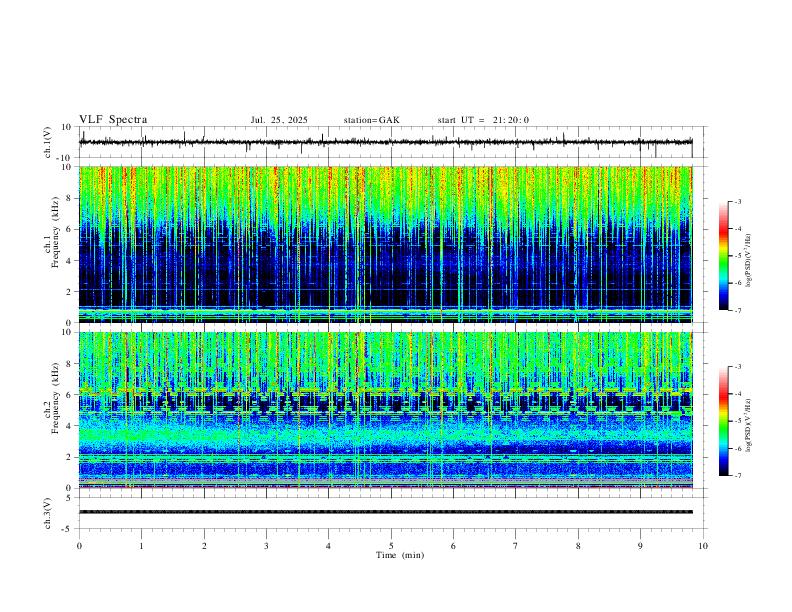Click the ch.2 "Frequency (kHz)" axis title
Image resolution: width=792 pixels, height=612 pixels.
click(x=56, y=398)
